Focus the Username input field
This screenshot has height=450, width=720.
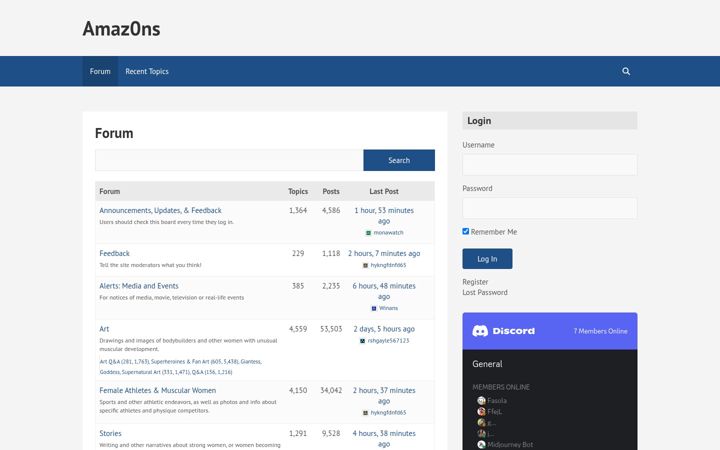[550, 165]
